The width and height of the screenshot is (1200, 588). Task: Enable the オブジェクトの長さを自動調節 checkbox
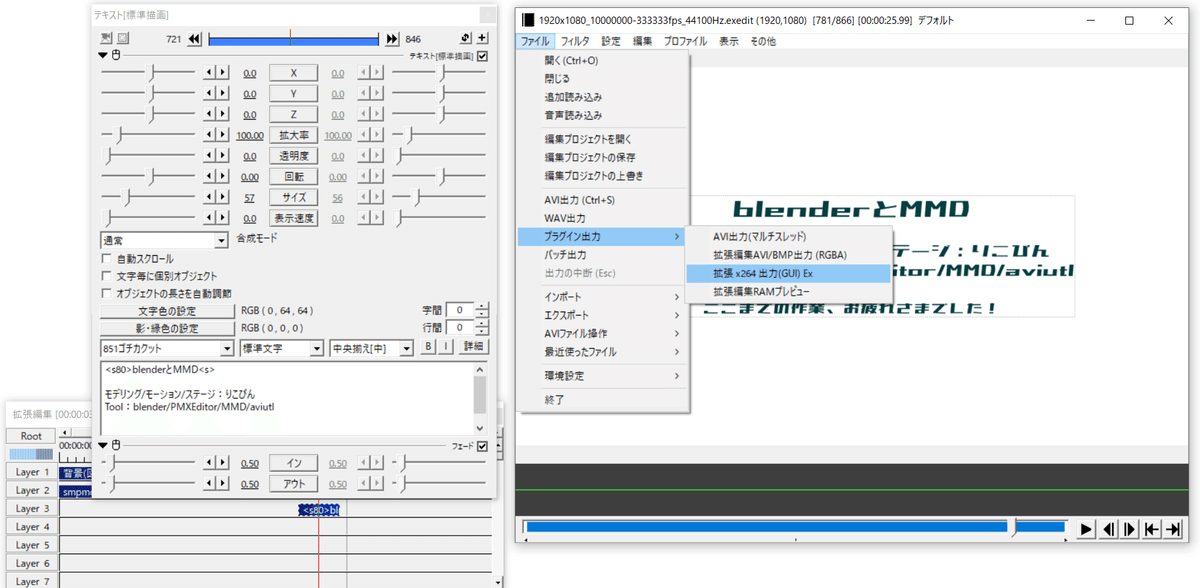(107, 293)
